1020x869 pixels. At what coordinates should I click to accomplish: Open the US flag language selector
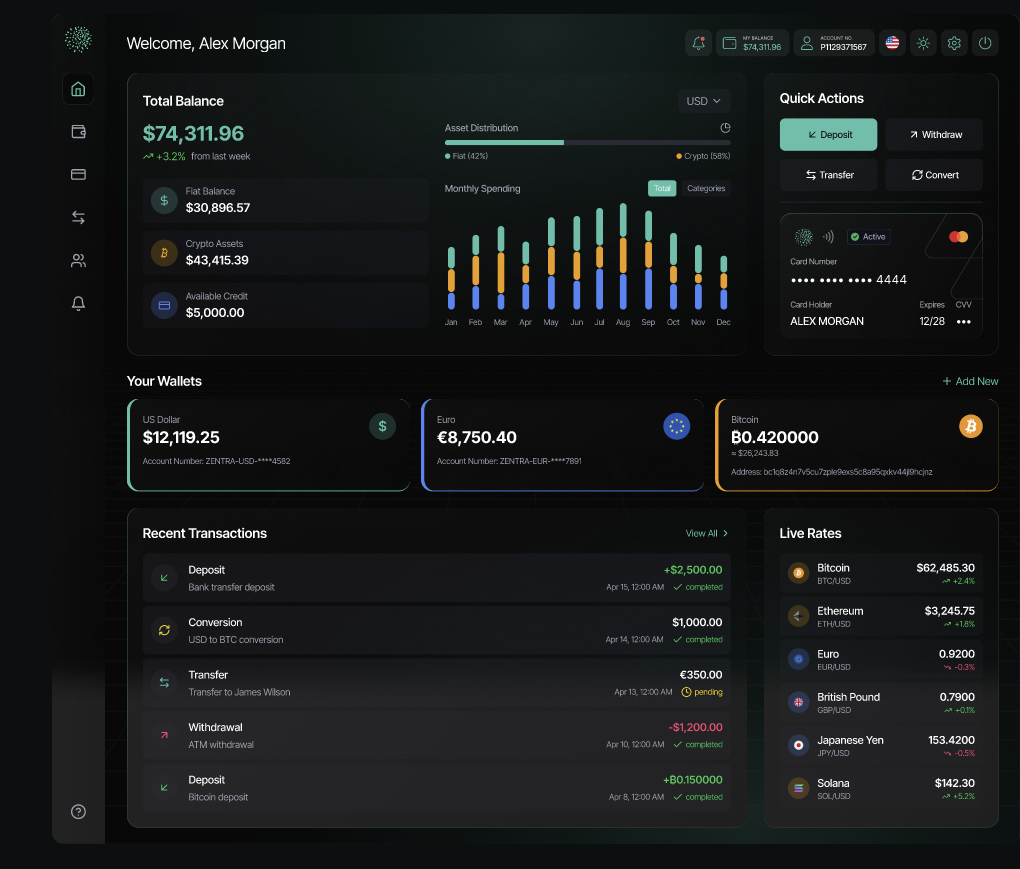click(892, 43)
